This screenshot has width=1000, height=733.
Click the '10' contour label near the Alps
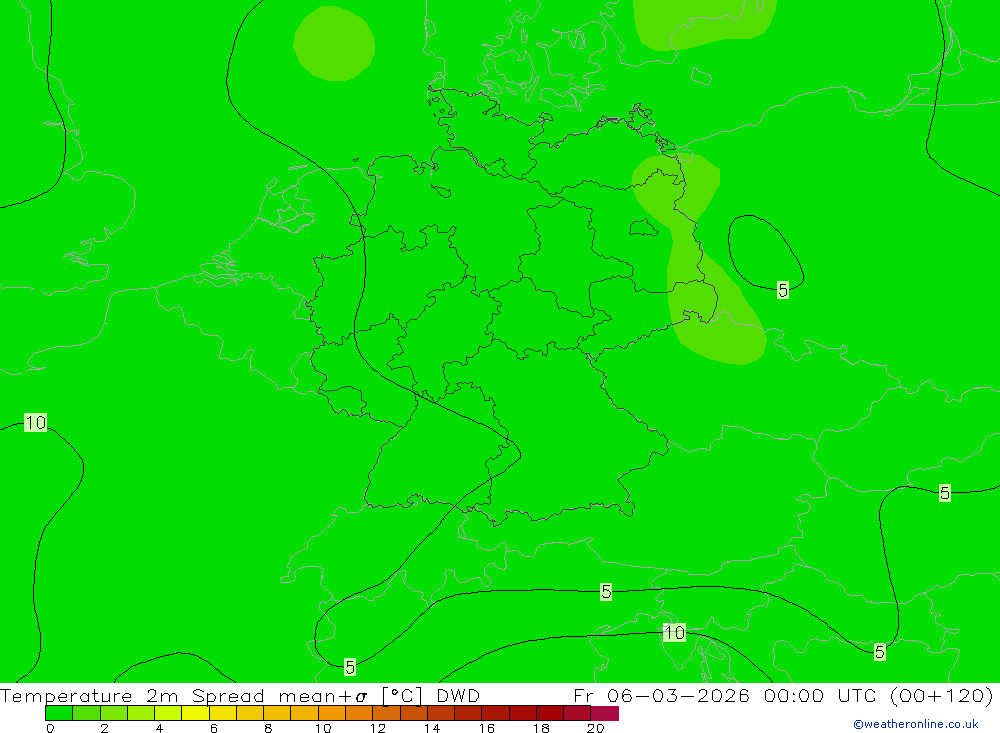674,632
